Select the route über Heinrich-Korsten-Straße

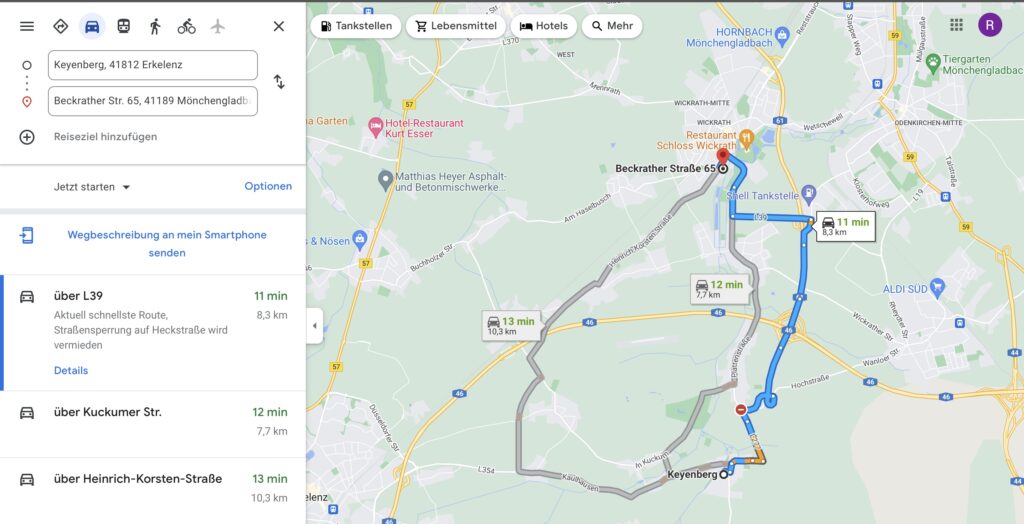[x=153, y=490]
